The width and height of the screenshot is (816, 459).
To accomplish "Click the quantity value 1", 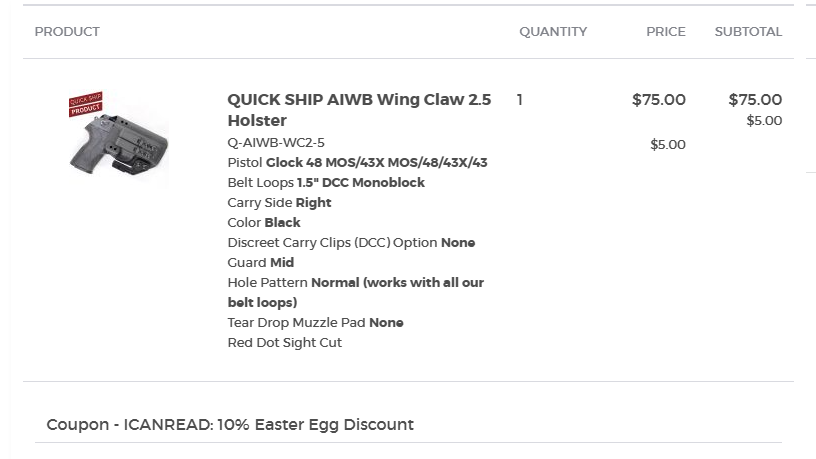I will [x=519, y=100].
